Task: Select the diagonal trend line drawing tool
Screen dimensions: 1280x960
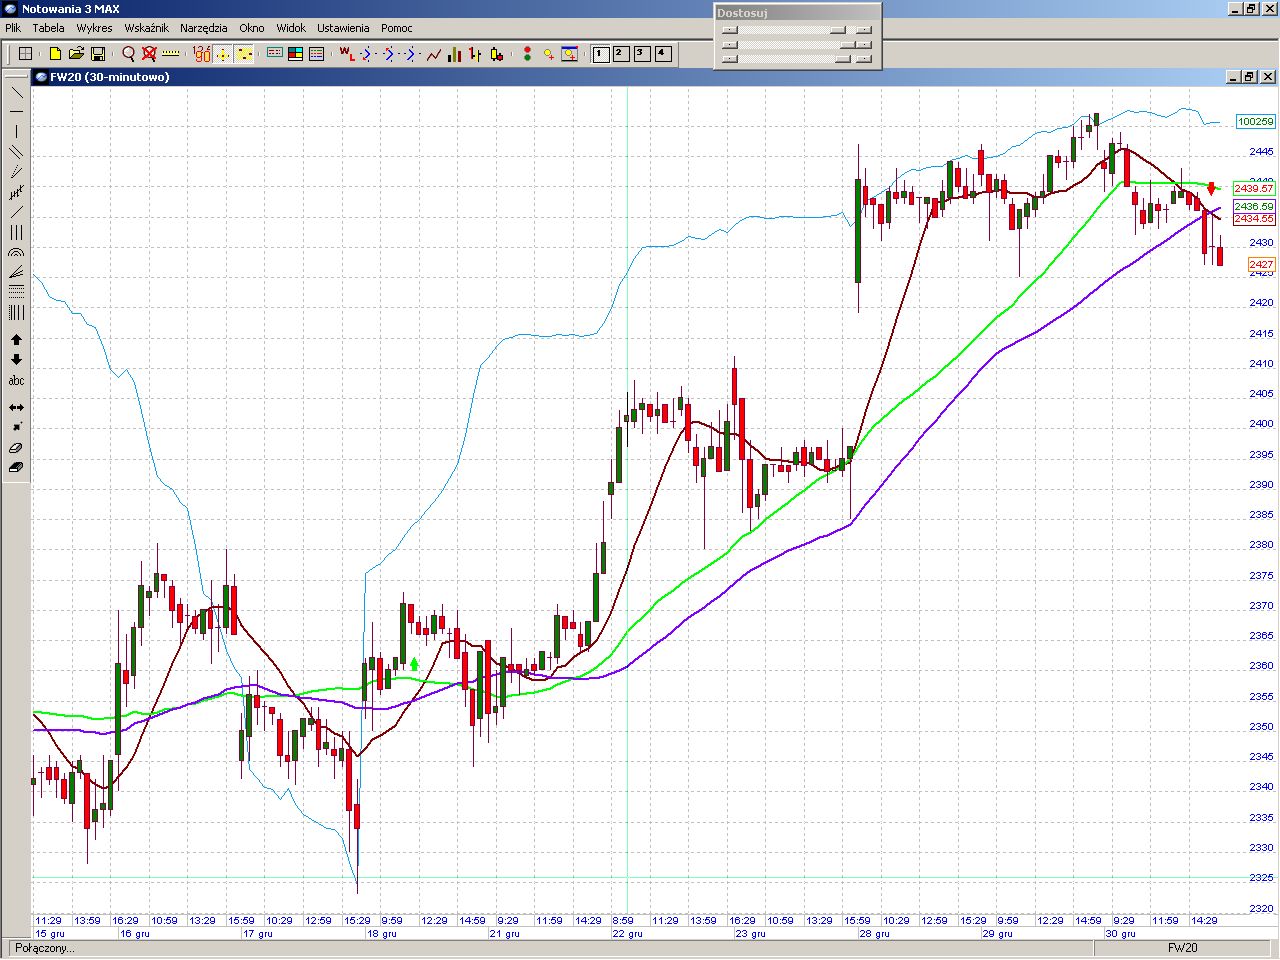Action: 16,92
